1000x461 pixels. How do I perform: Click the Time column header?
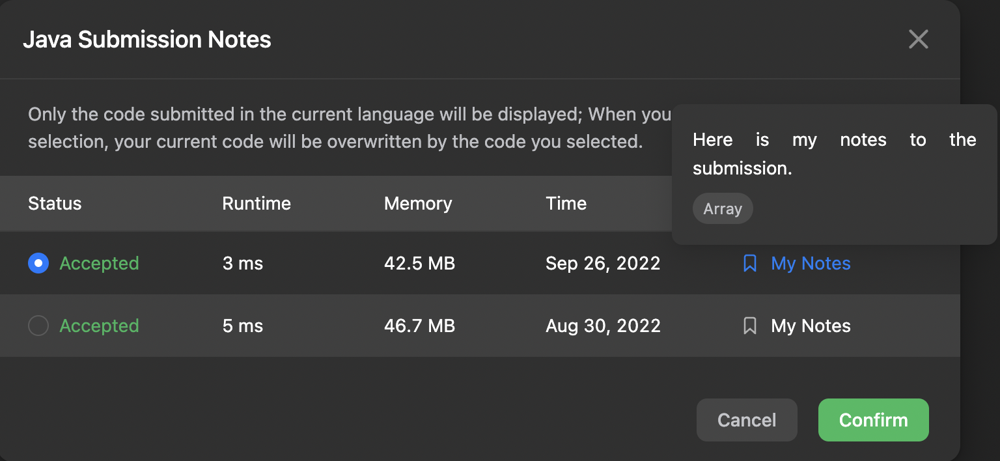point(566,203)
